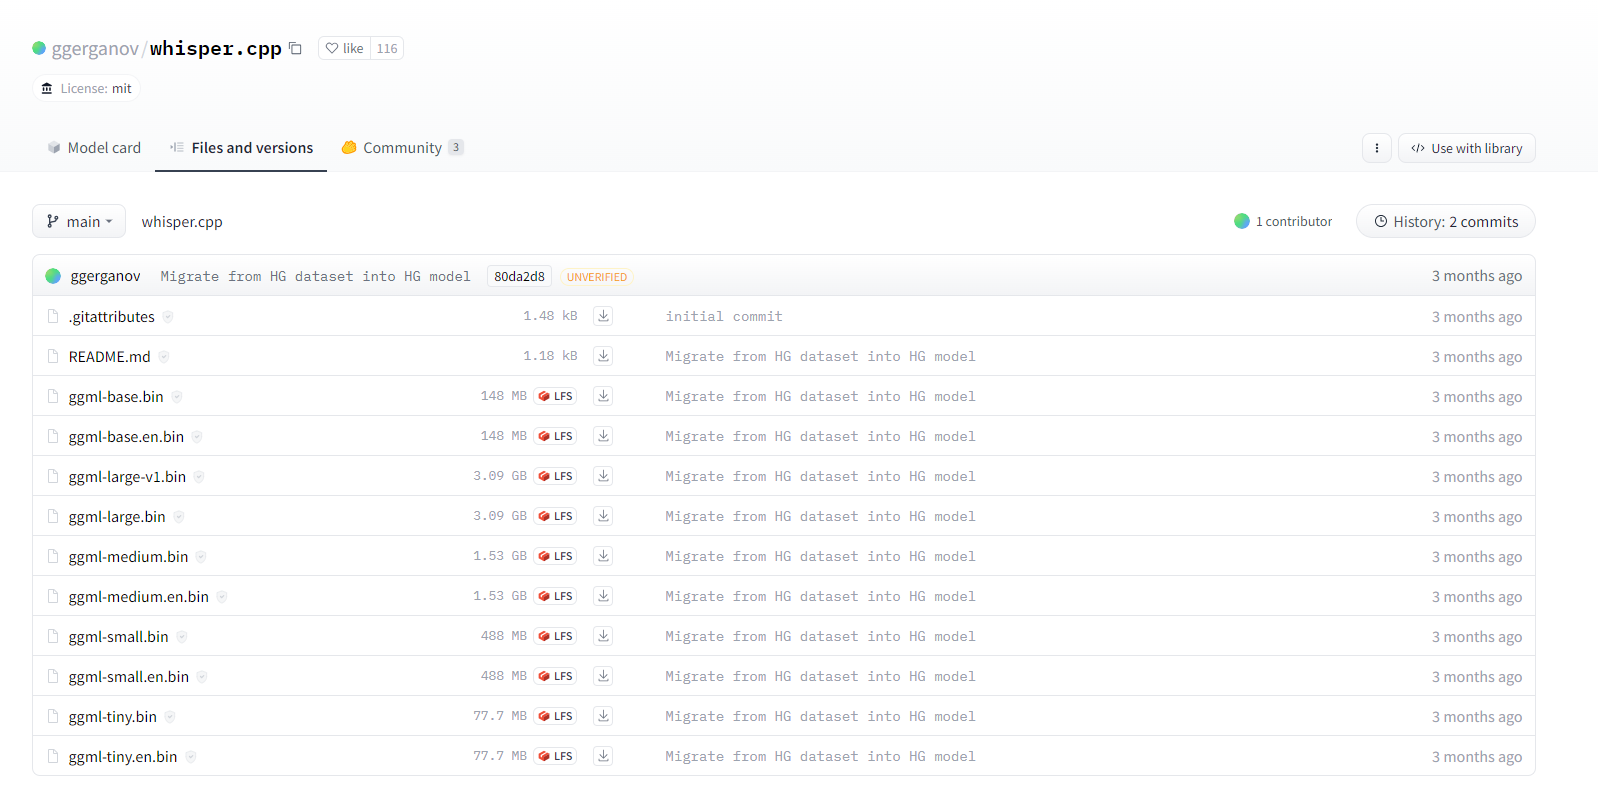This screenshot has height=797, width=1598.
Task: Download the README.md file
Action: click(x=603, y=356)
